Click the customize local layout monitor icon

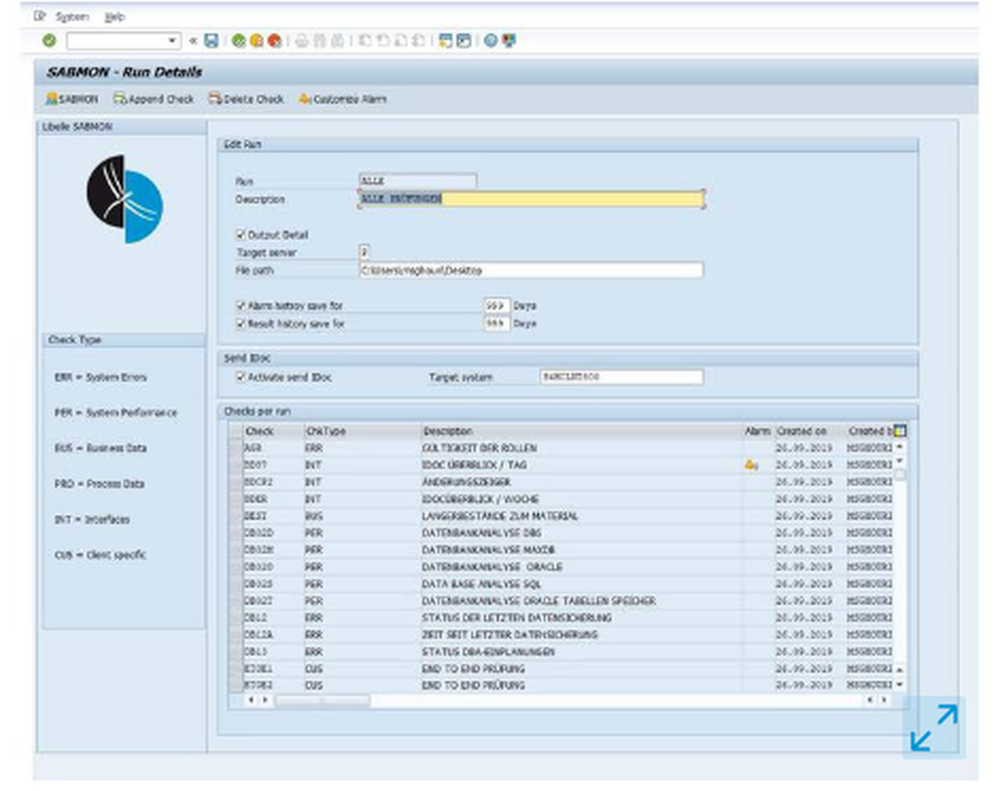[x=509, y=41]
